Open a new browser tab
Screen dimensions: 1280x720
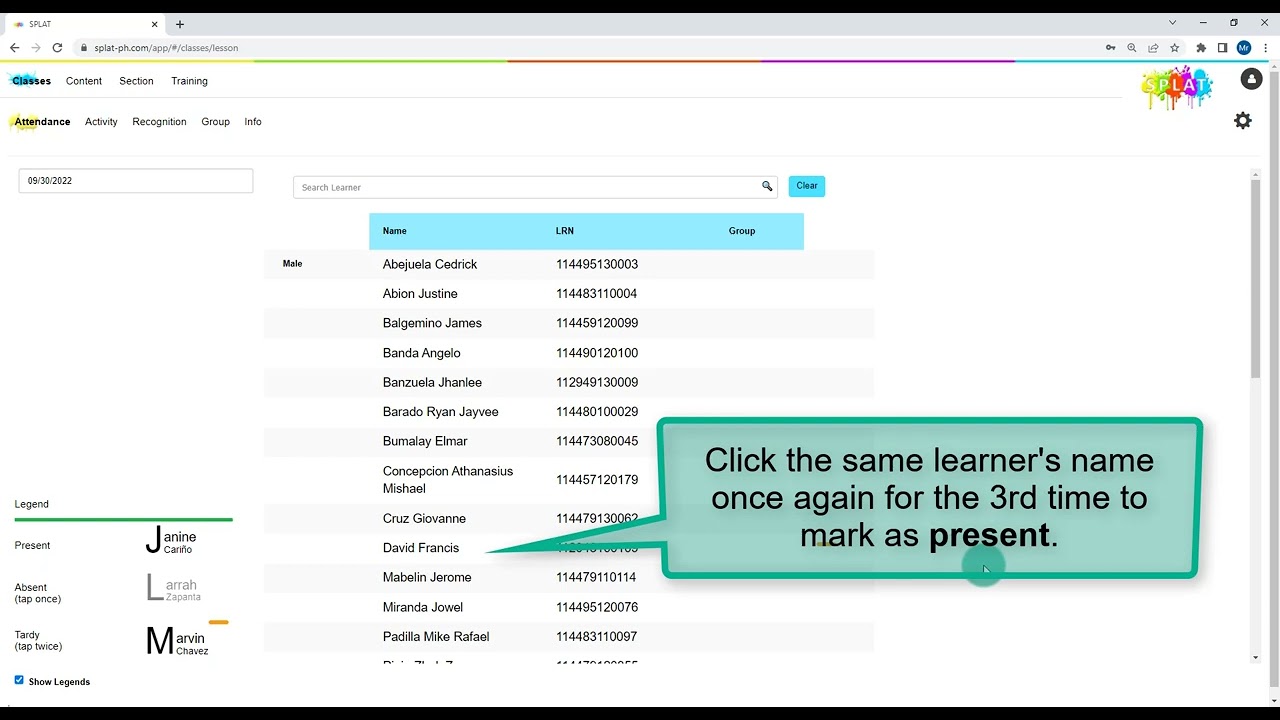[x=180, y=24]
